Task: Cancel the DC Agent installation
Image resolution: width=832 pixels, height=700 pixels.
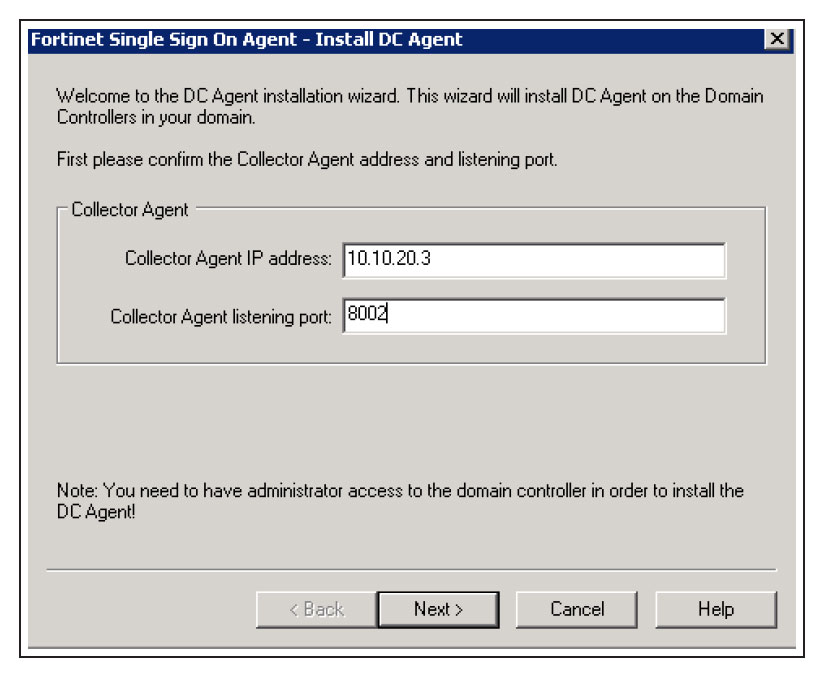Action: click(577, 609)
